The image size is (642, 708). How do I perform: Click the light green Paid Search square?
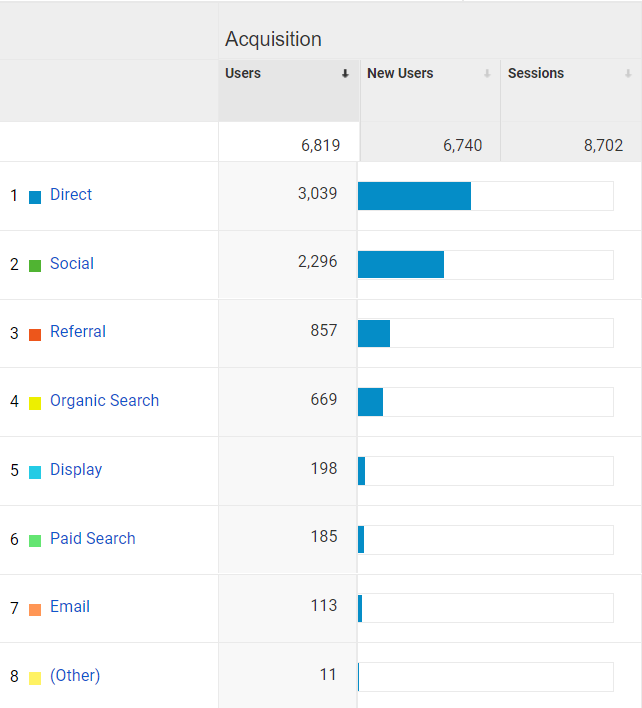point(35,540)
